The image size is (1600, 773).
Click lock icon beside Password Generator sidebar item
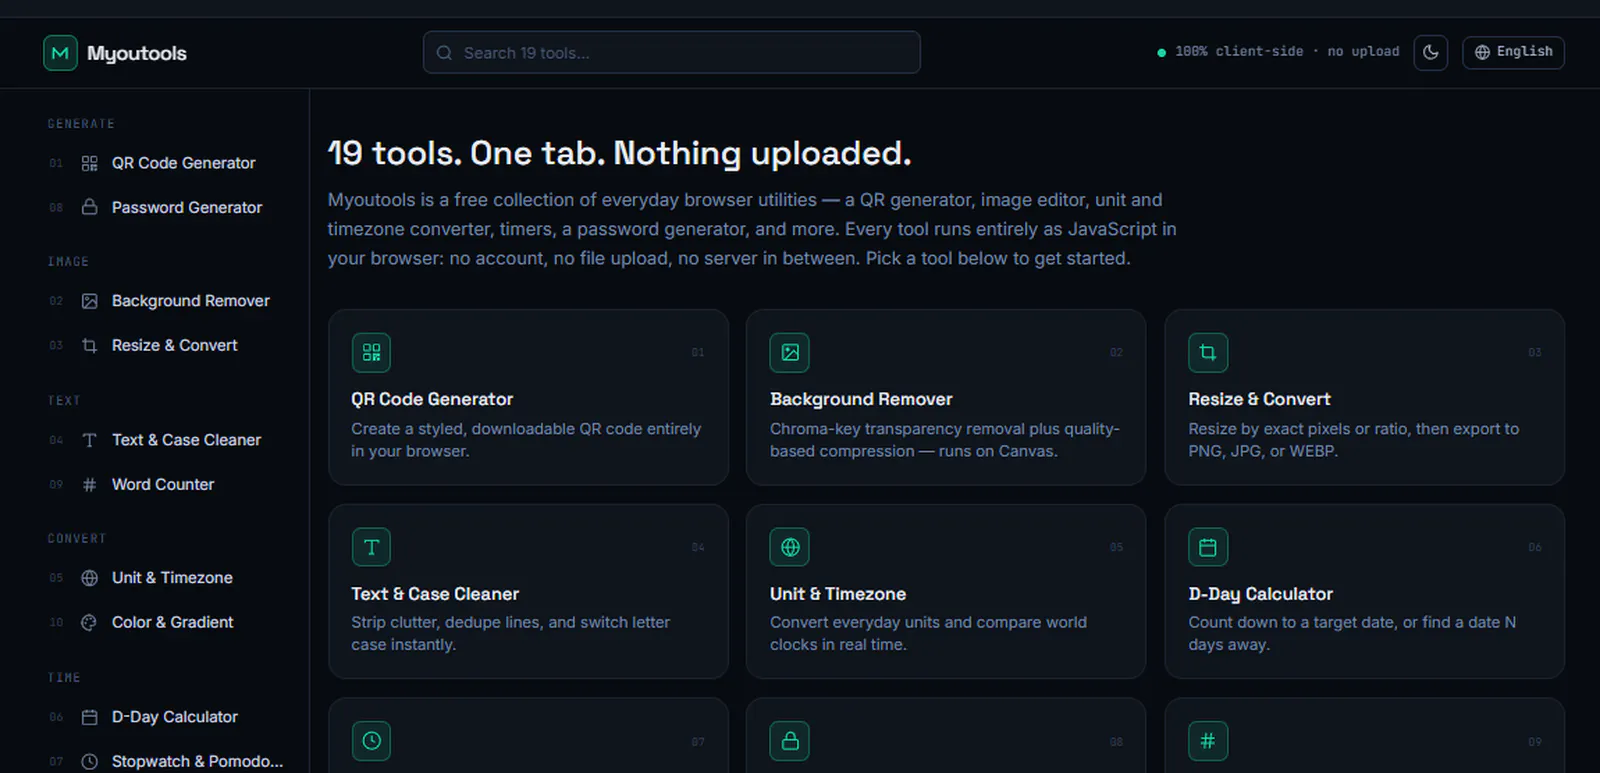pos(89,207)
